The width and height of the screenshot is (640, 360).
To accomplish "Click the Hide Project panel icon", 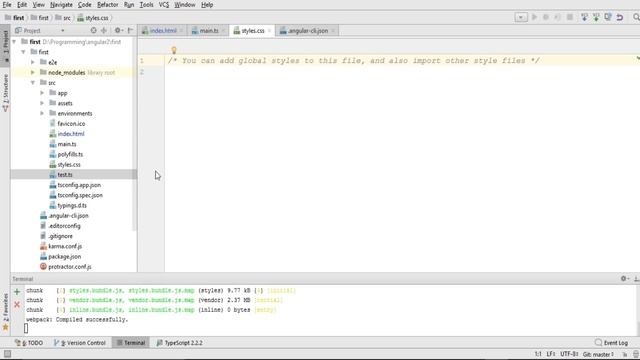I will point(130,30).
